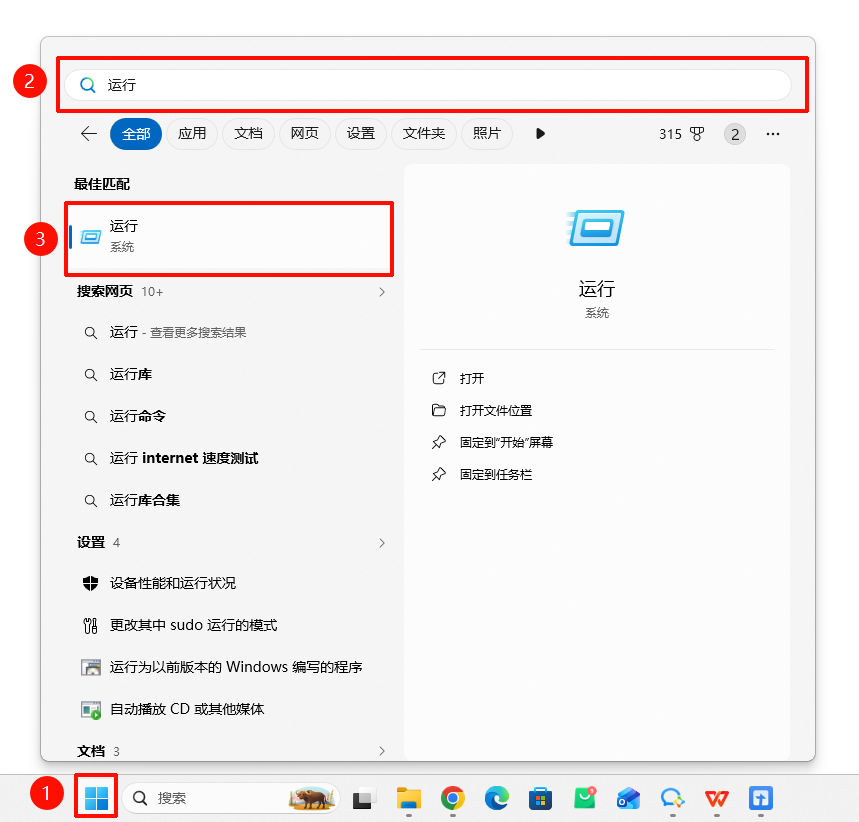Expand the 文档 results section
The image size is (859, 822).
click(x=382, y=751)
